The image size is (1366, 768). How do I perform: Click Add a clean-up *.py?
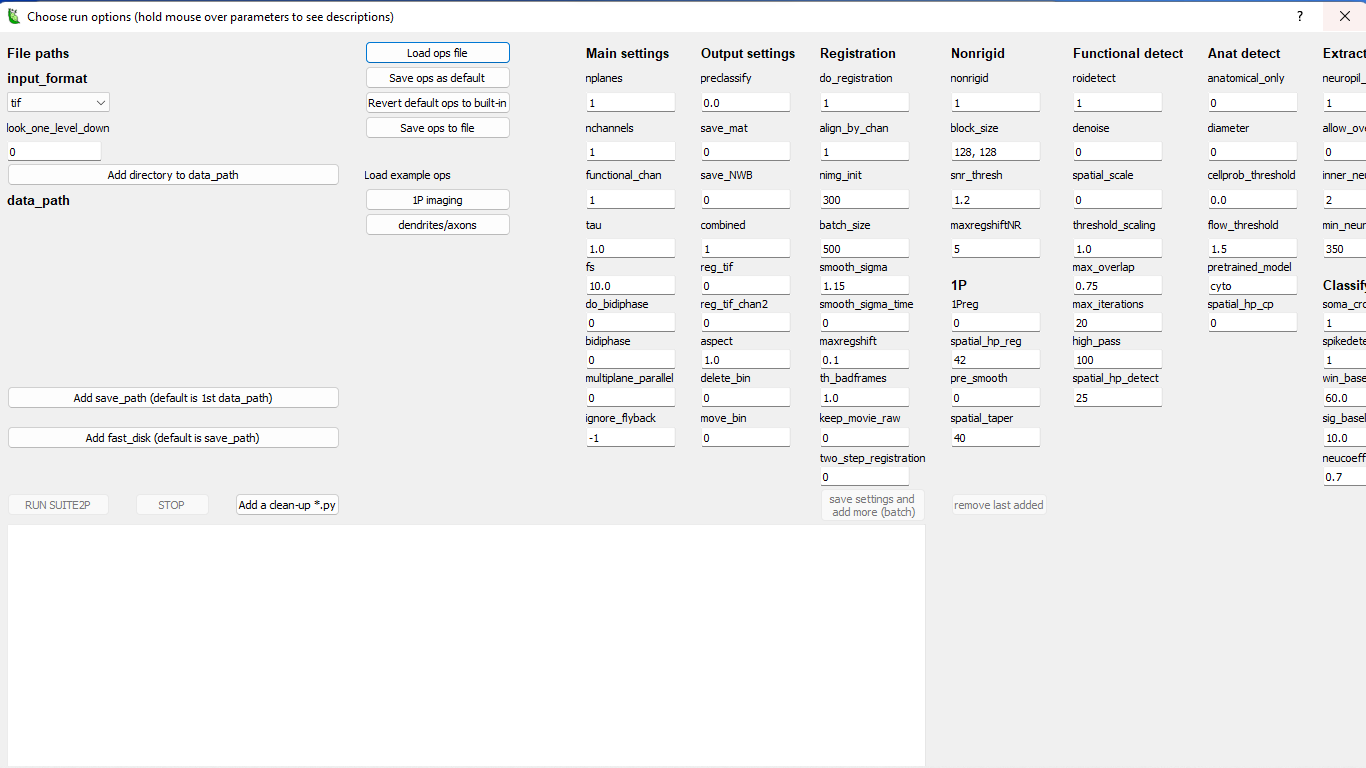click(x=287, y=504)
